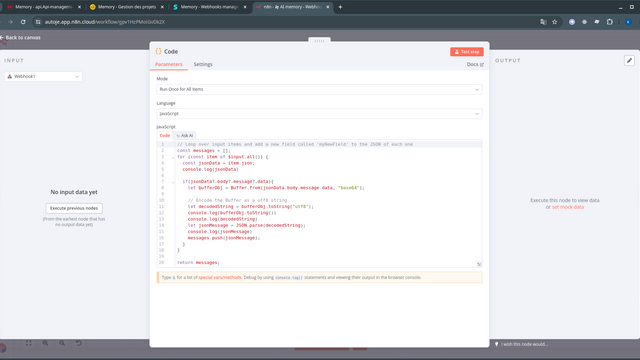The width and height of the screenshot is (640, 360).
Task: Switch to Memory - api.Api-management browser tab
Action: click(43, 7)
